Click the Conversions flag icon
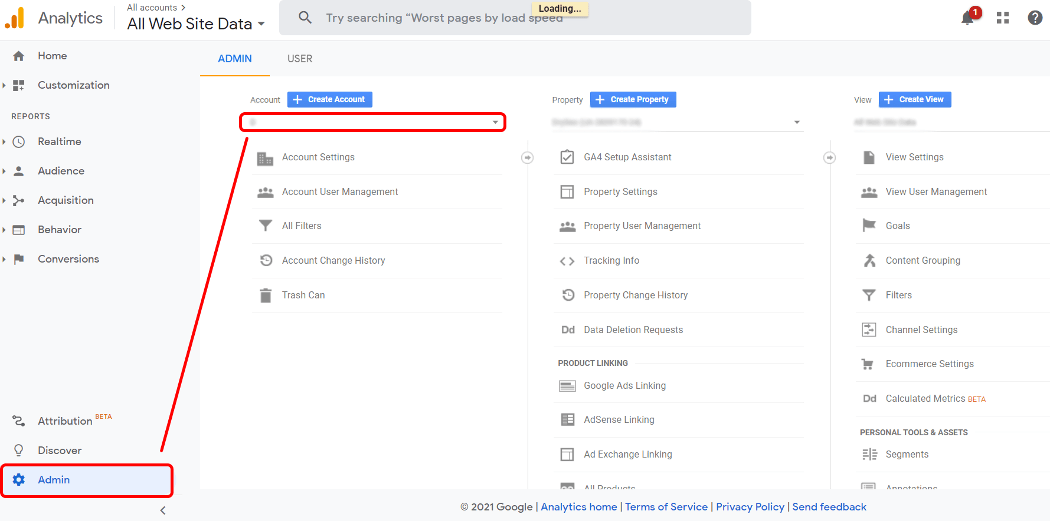Viewport: 1052px width, 522px height. 19,259
